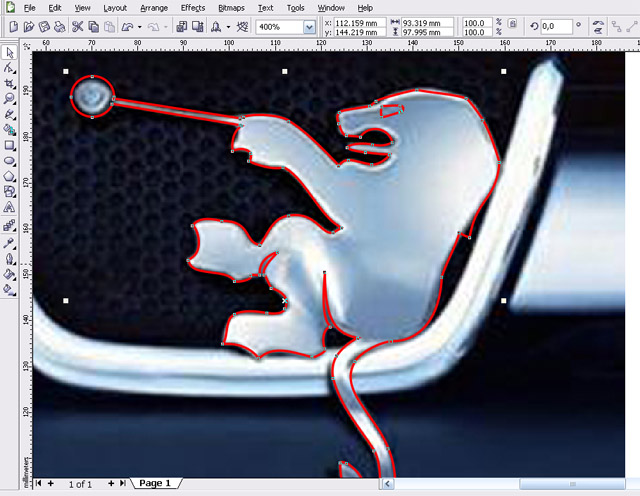Open the Layout menu
This screenshot has width=640, height=496.
(115, 8)
